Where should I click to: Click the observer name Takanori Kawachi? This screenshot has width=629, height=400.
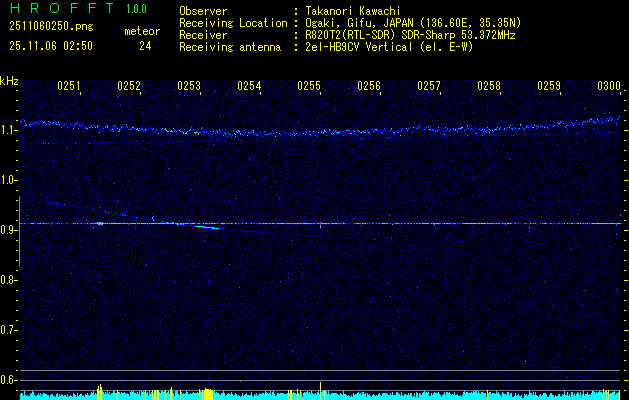pyautogui.click(x=353, y=11)
